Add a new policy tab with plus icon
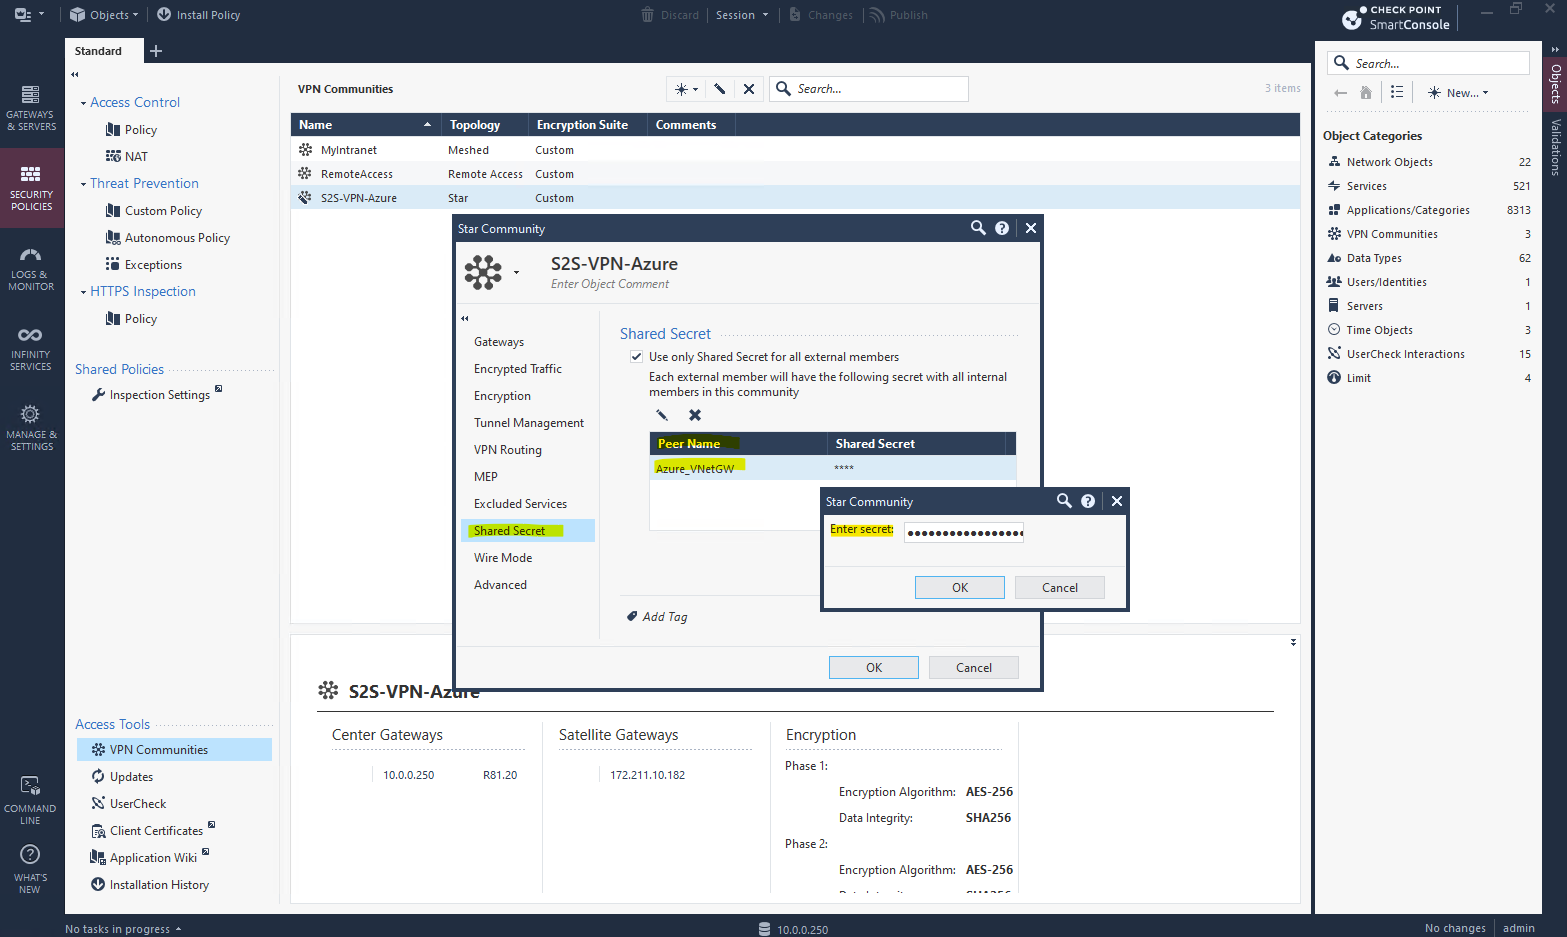Screen dimensions: 1567x937 [x=155, y=51]
